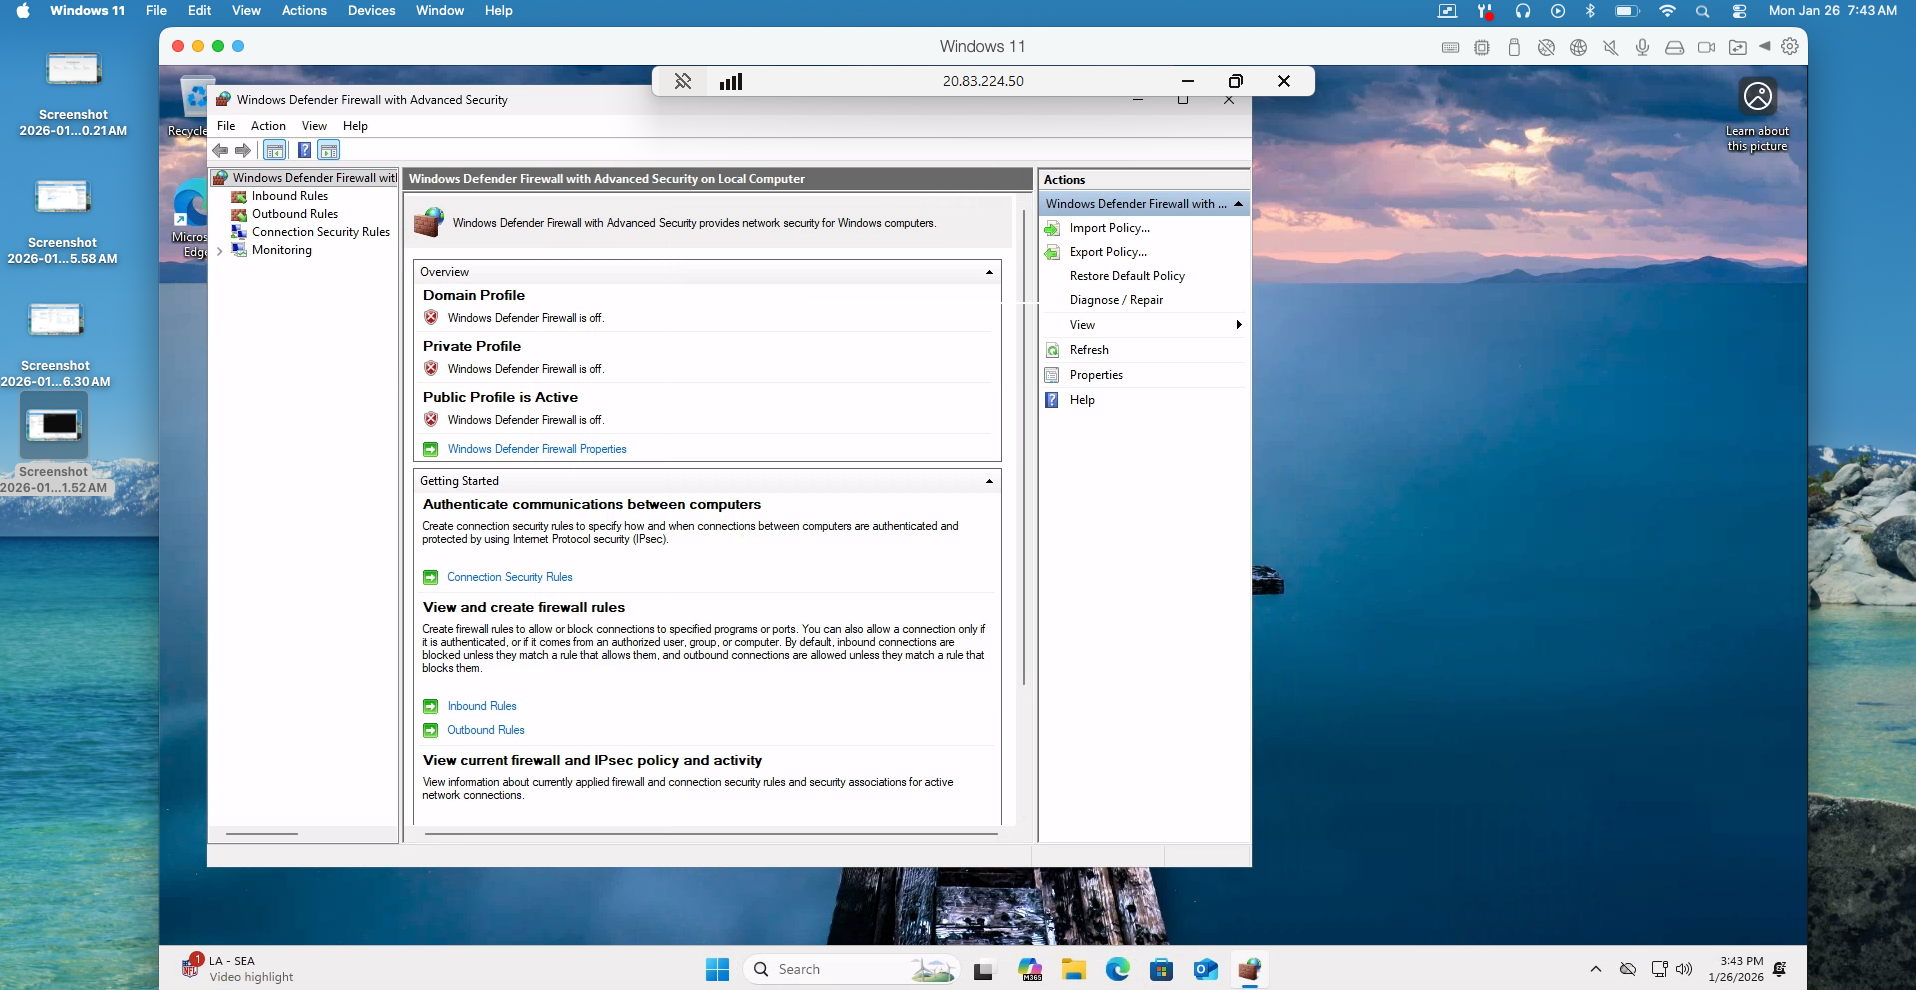The width and height of the screenshot is (1916, 990).
Task: Toggle the pin on the remote connection bar
Action: [683, 81]
